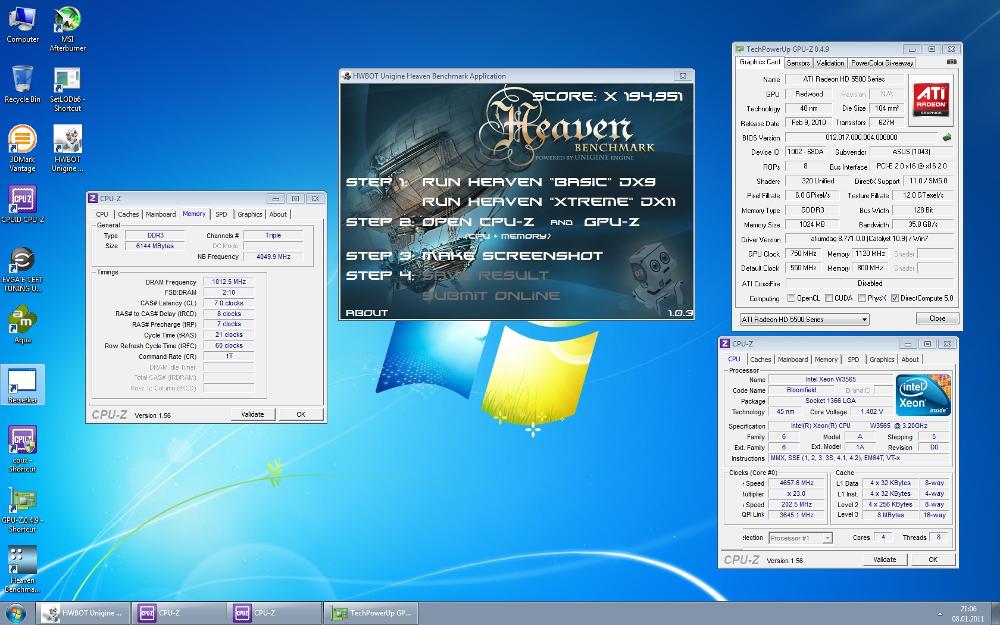Select the EVGA E-LEET Tuning Utility desktop icon

[22, 268]
